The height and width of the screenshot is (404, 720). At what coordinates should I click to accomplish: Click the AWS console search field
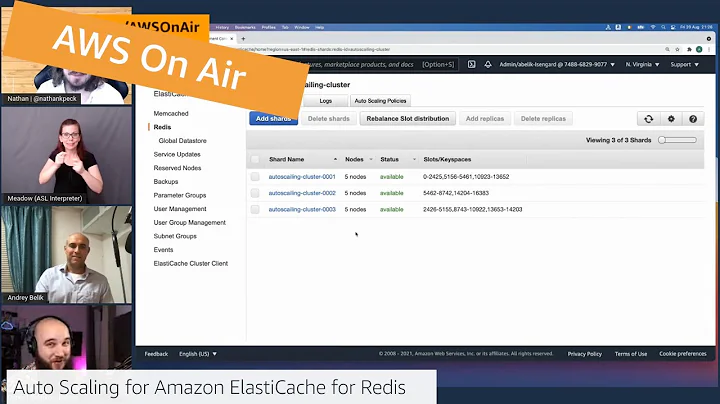coord(381,64)
